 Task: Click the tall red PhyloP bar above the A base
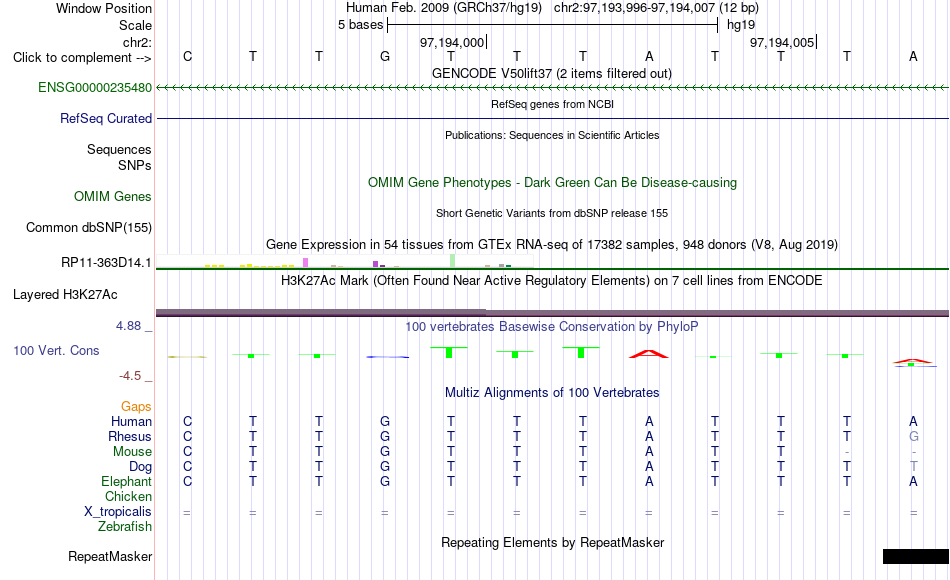click(649, 354)
